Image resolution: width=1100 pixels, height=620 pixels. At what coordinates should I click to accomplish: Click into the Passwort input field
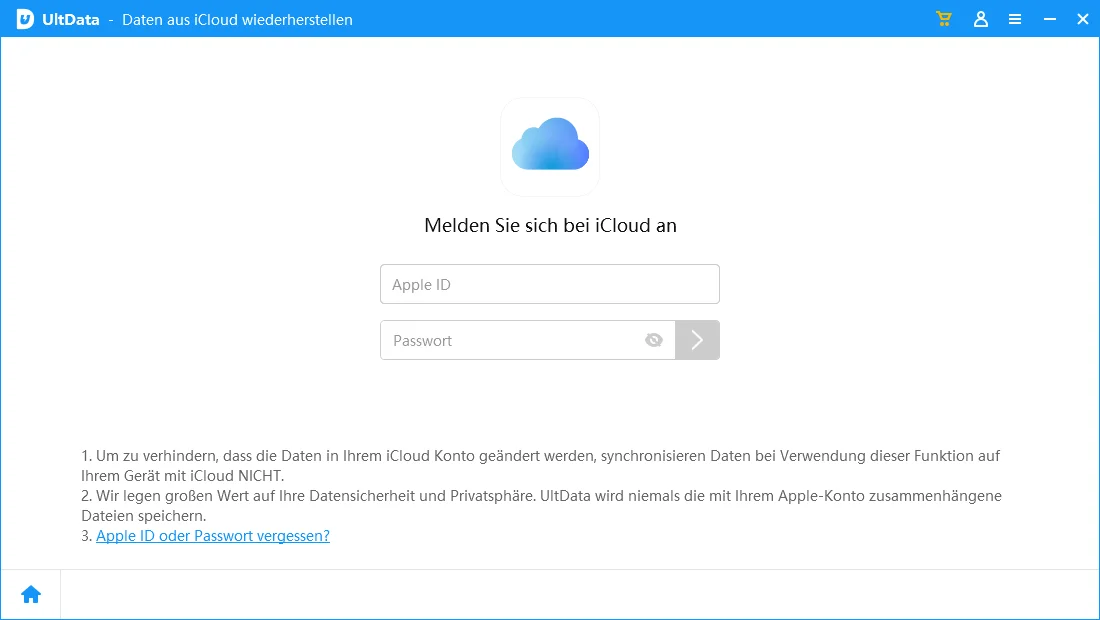510,340
